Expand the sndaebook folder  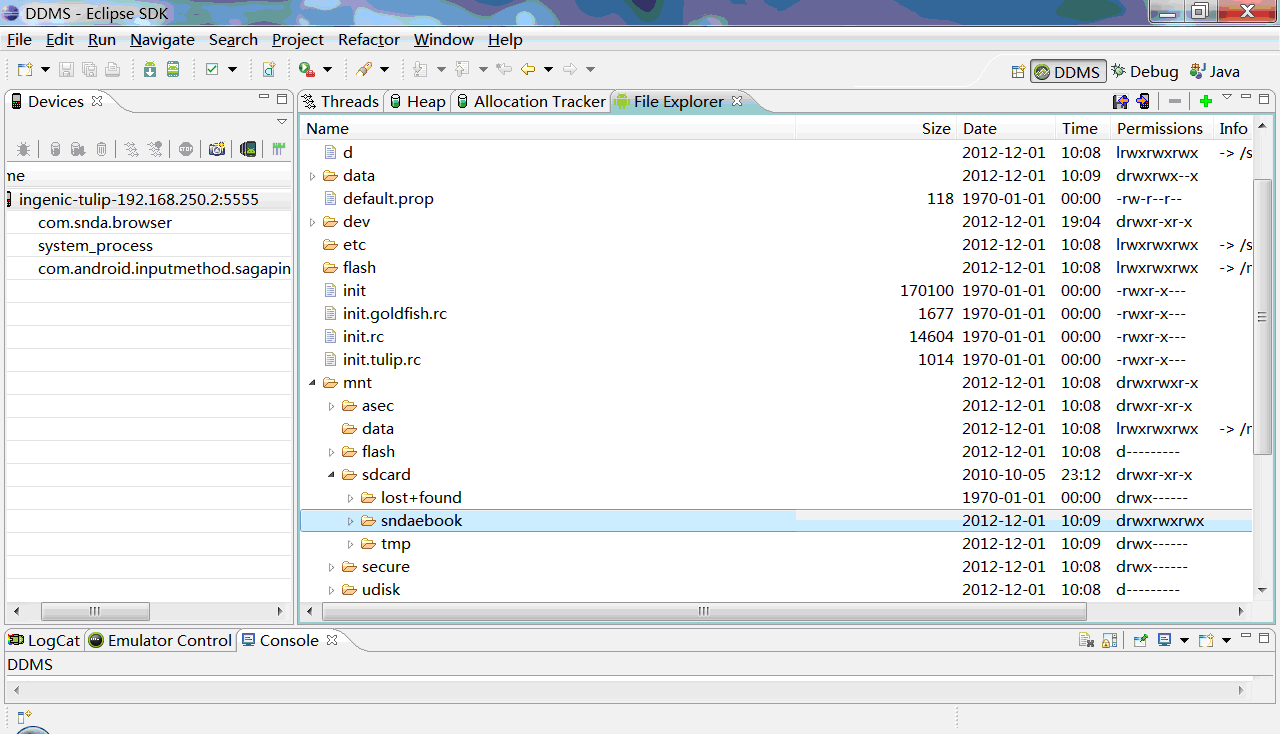click(351, 521)
